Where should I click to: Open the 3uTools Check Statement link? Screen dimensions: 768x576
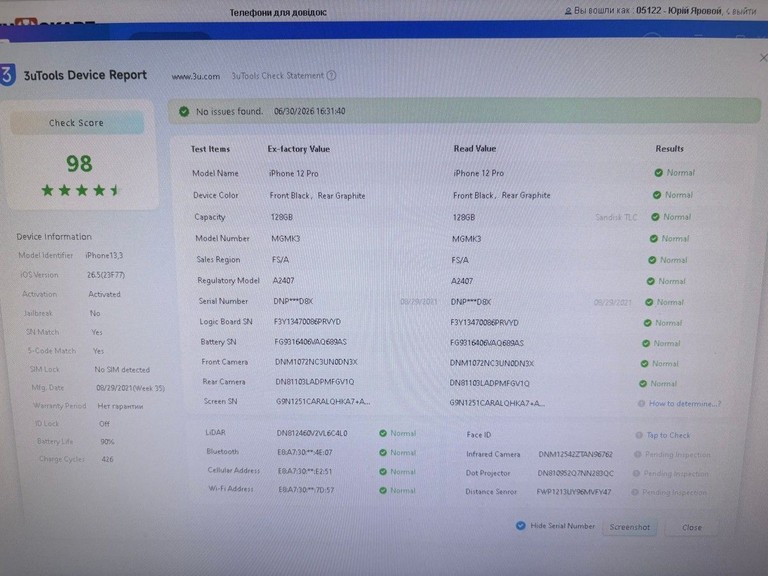pos(277,75)
